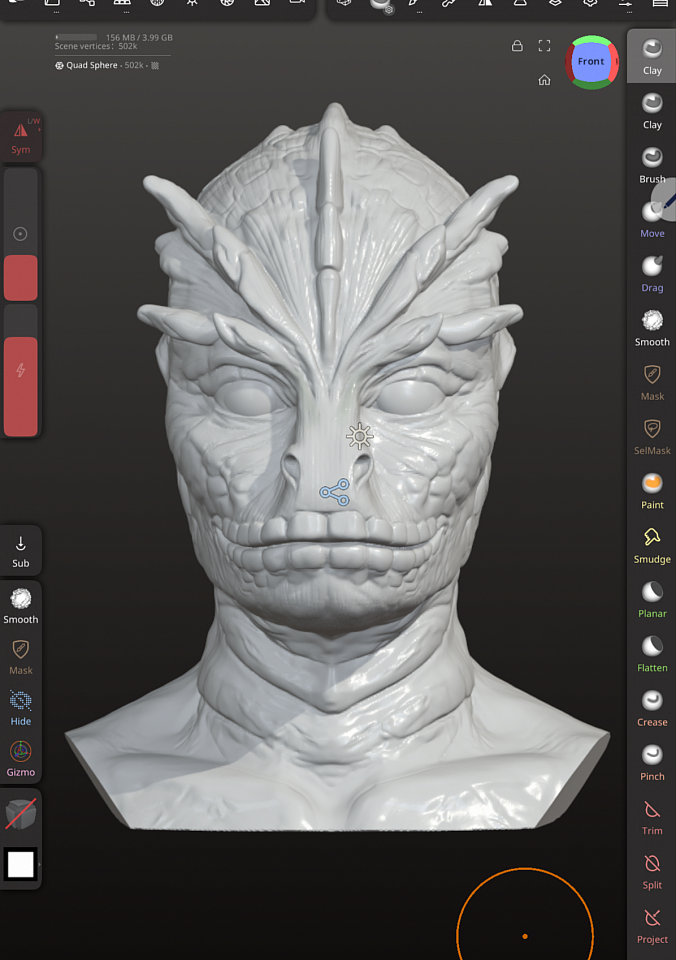
Task: Pick the Pinch sculpting tool
Action: [x=652, y=759]
